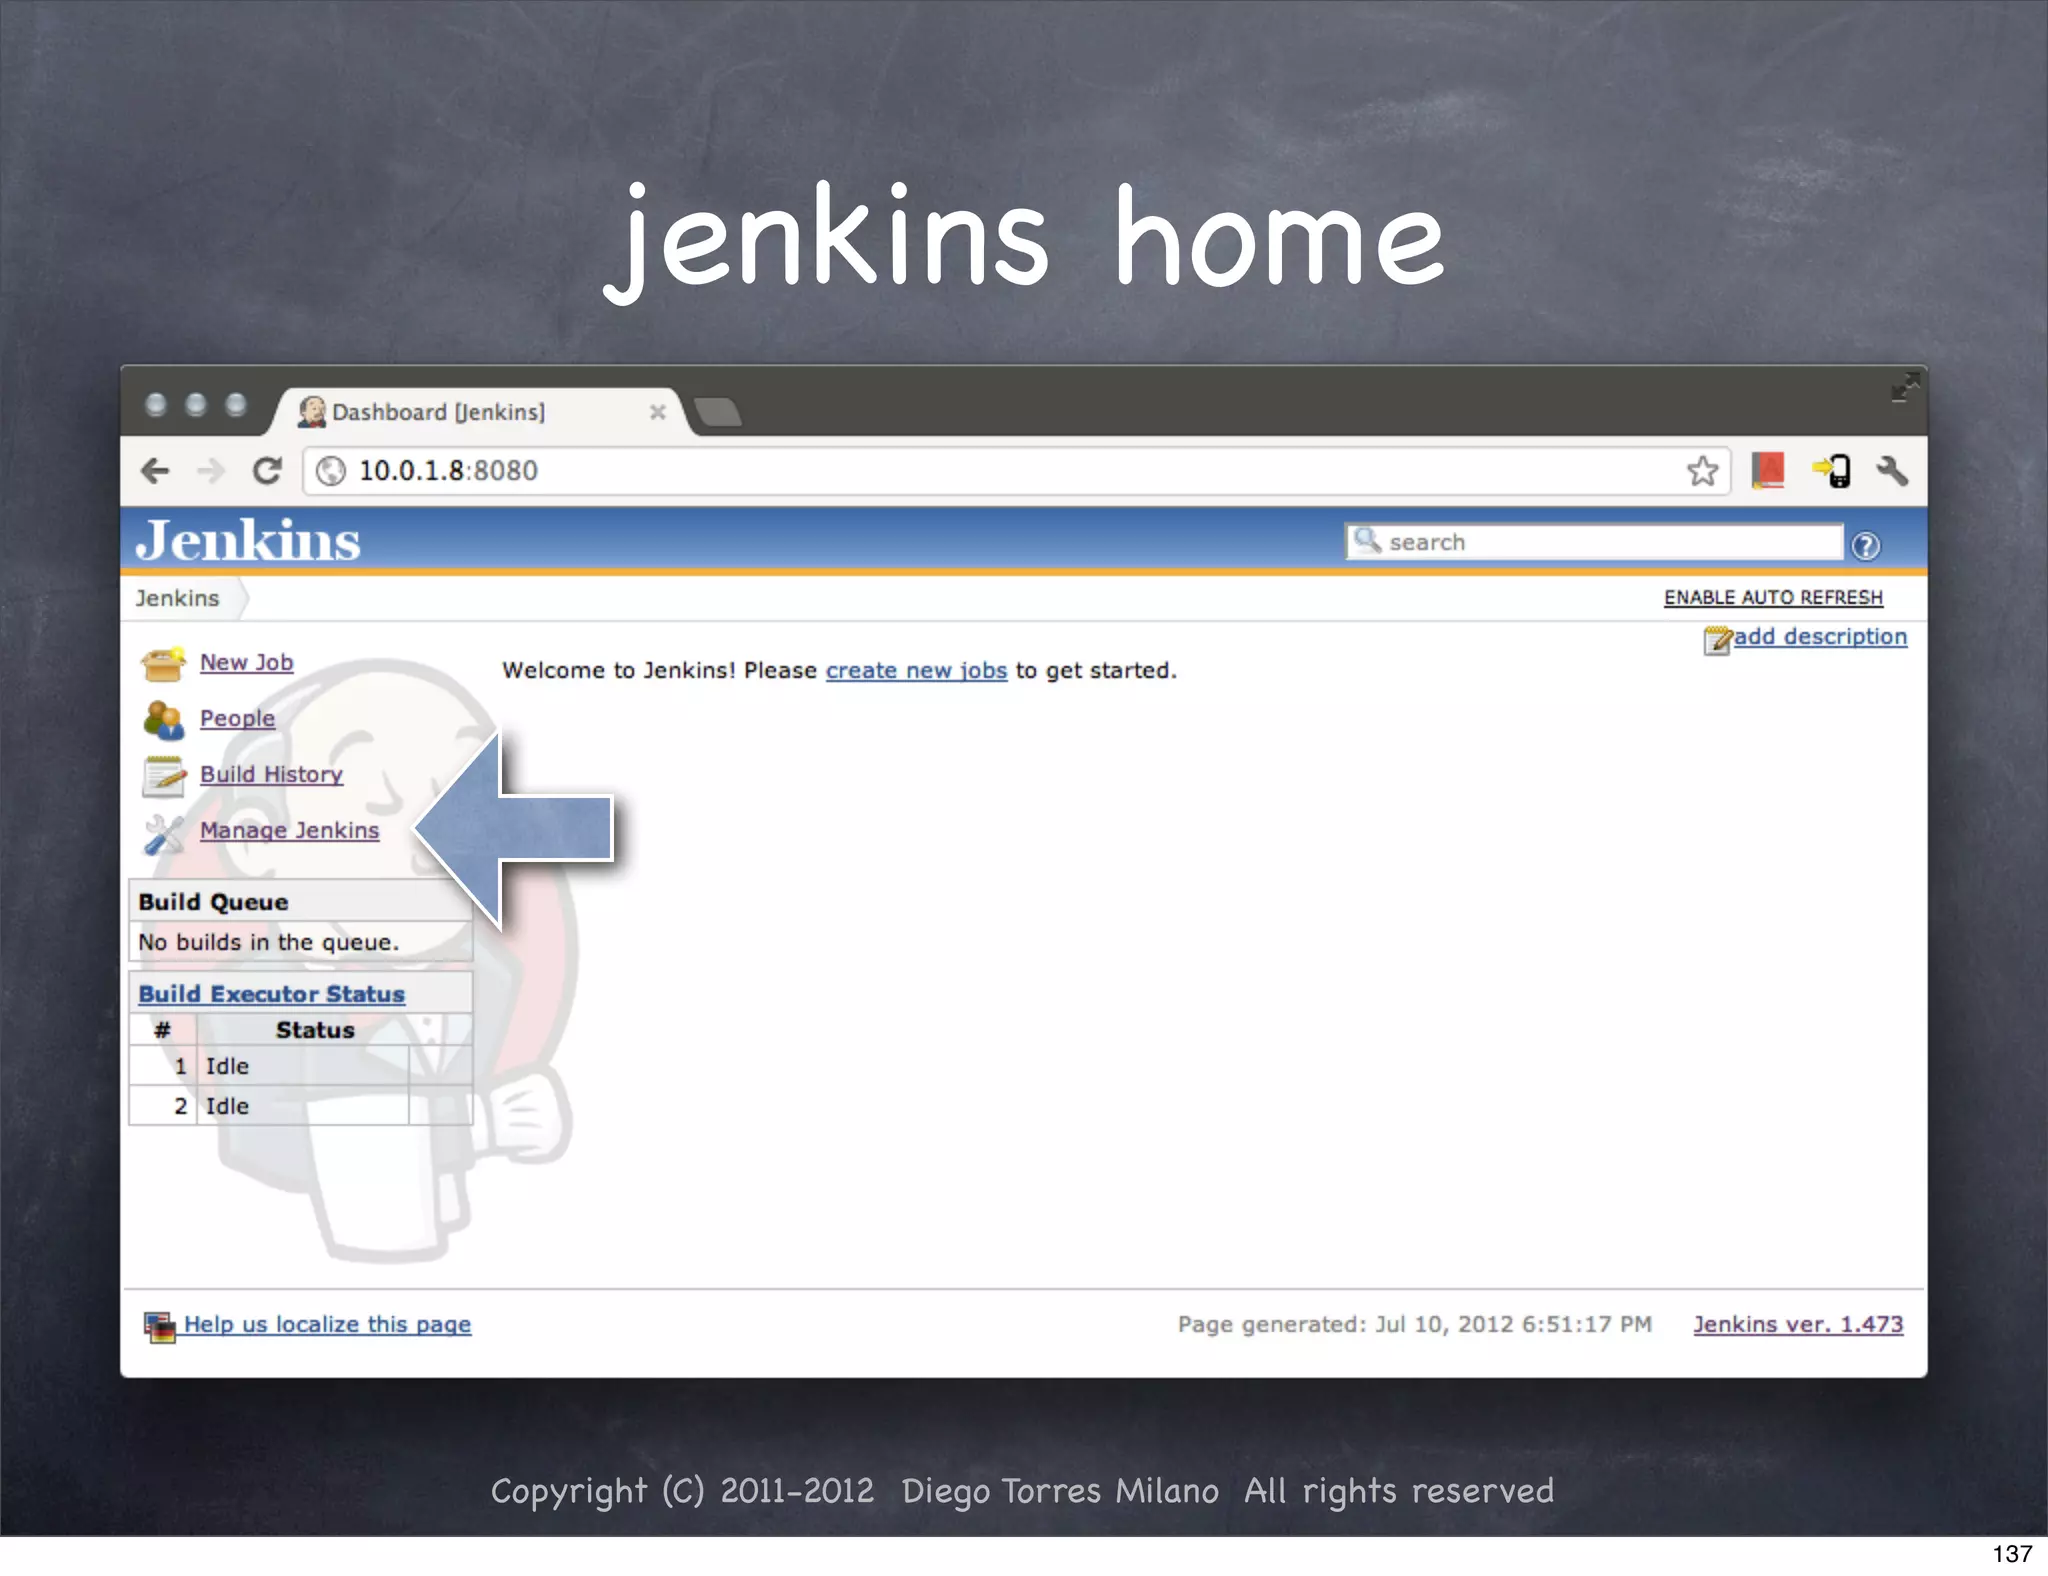Click the red bookmark extension icon

pyautogui.click(x=1768, y=471)
